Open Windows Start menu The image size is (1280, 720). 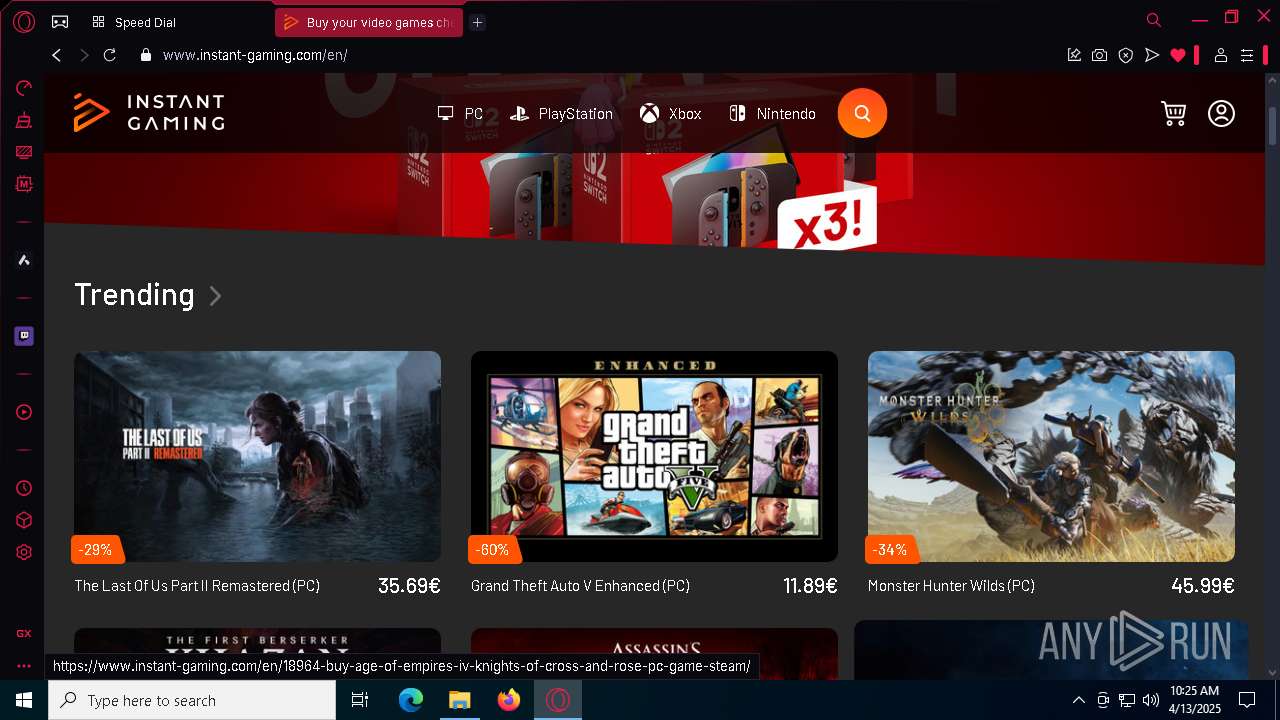(x=24, y=700)
